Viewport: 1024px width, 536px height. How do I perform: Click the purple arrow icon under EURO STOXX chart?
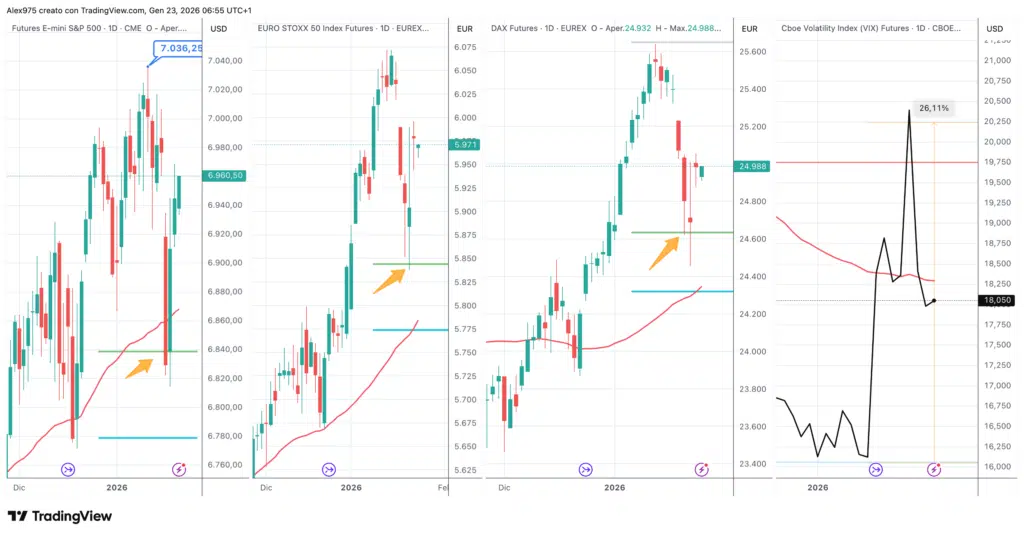[x=330, y=468]
